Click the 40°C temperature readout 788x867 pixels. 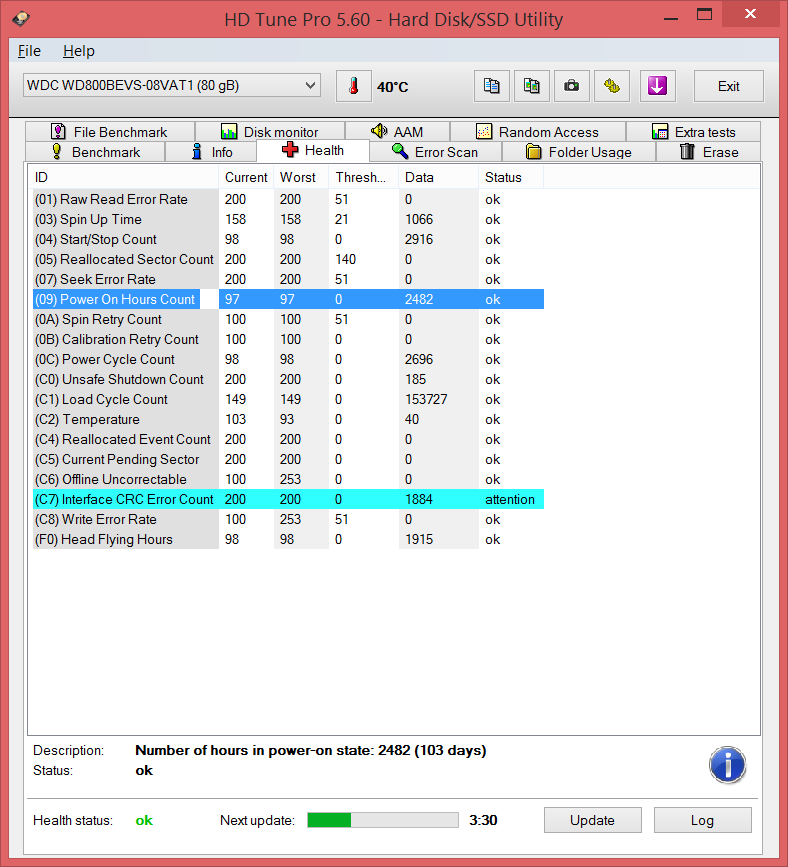pos(393,87)
